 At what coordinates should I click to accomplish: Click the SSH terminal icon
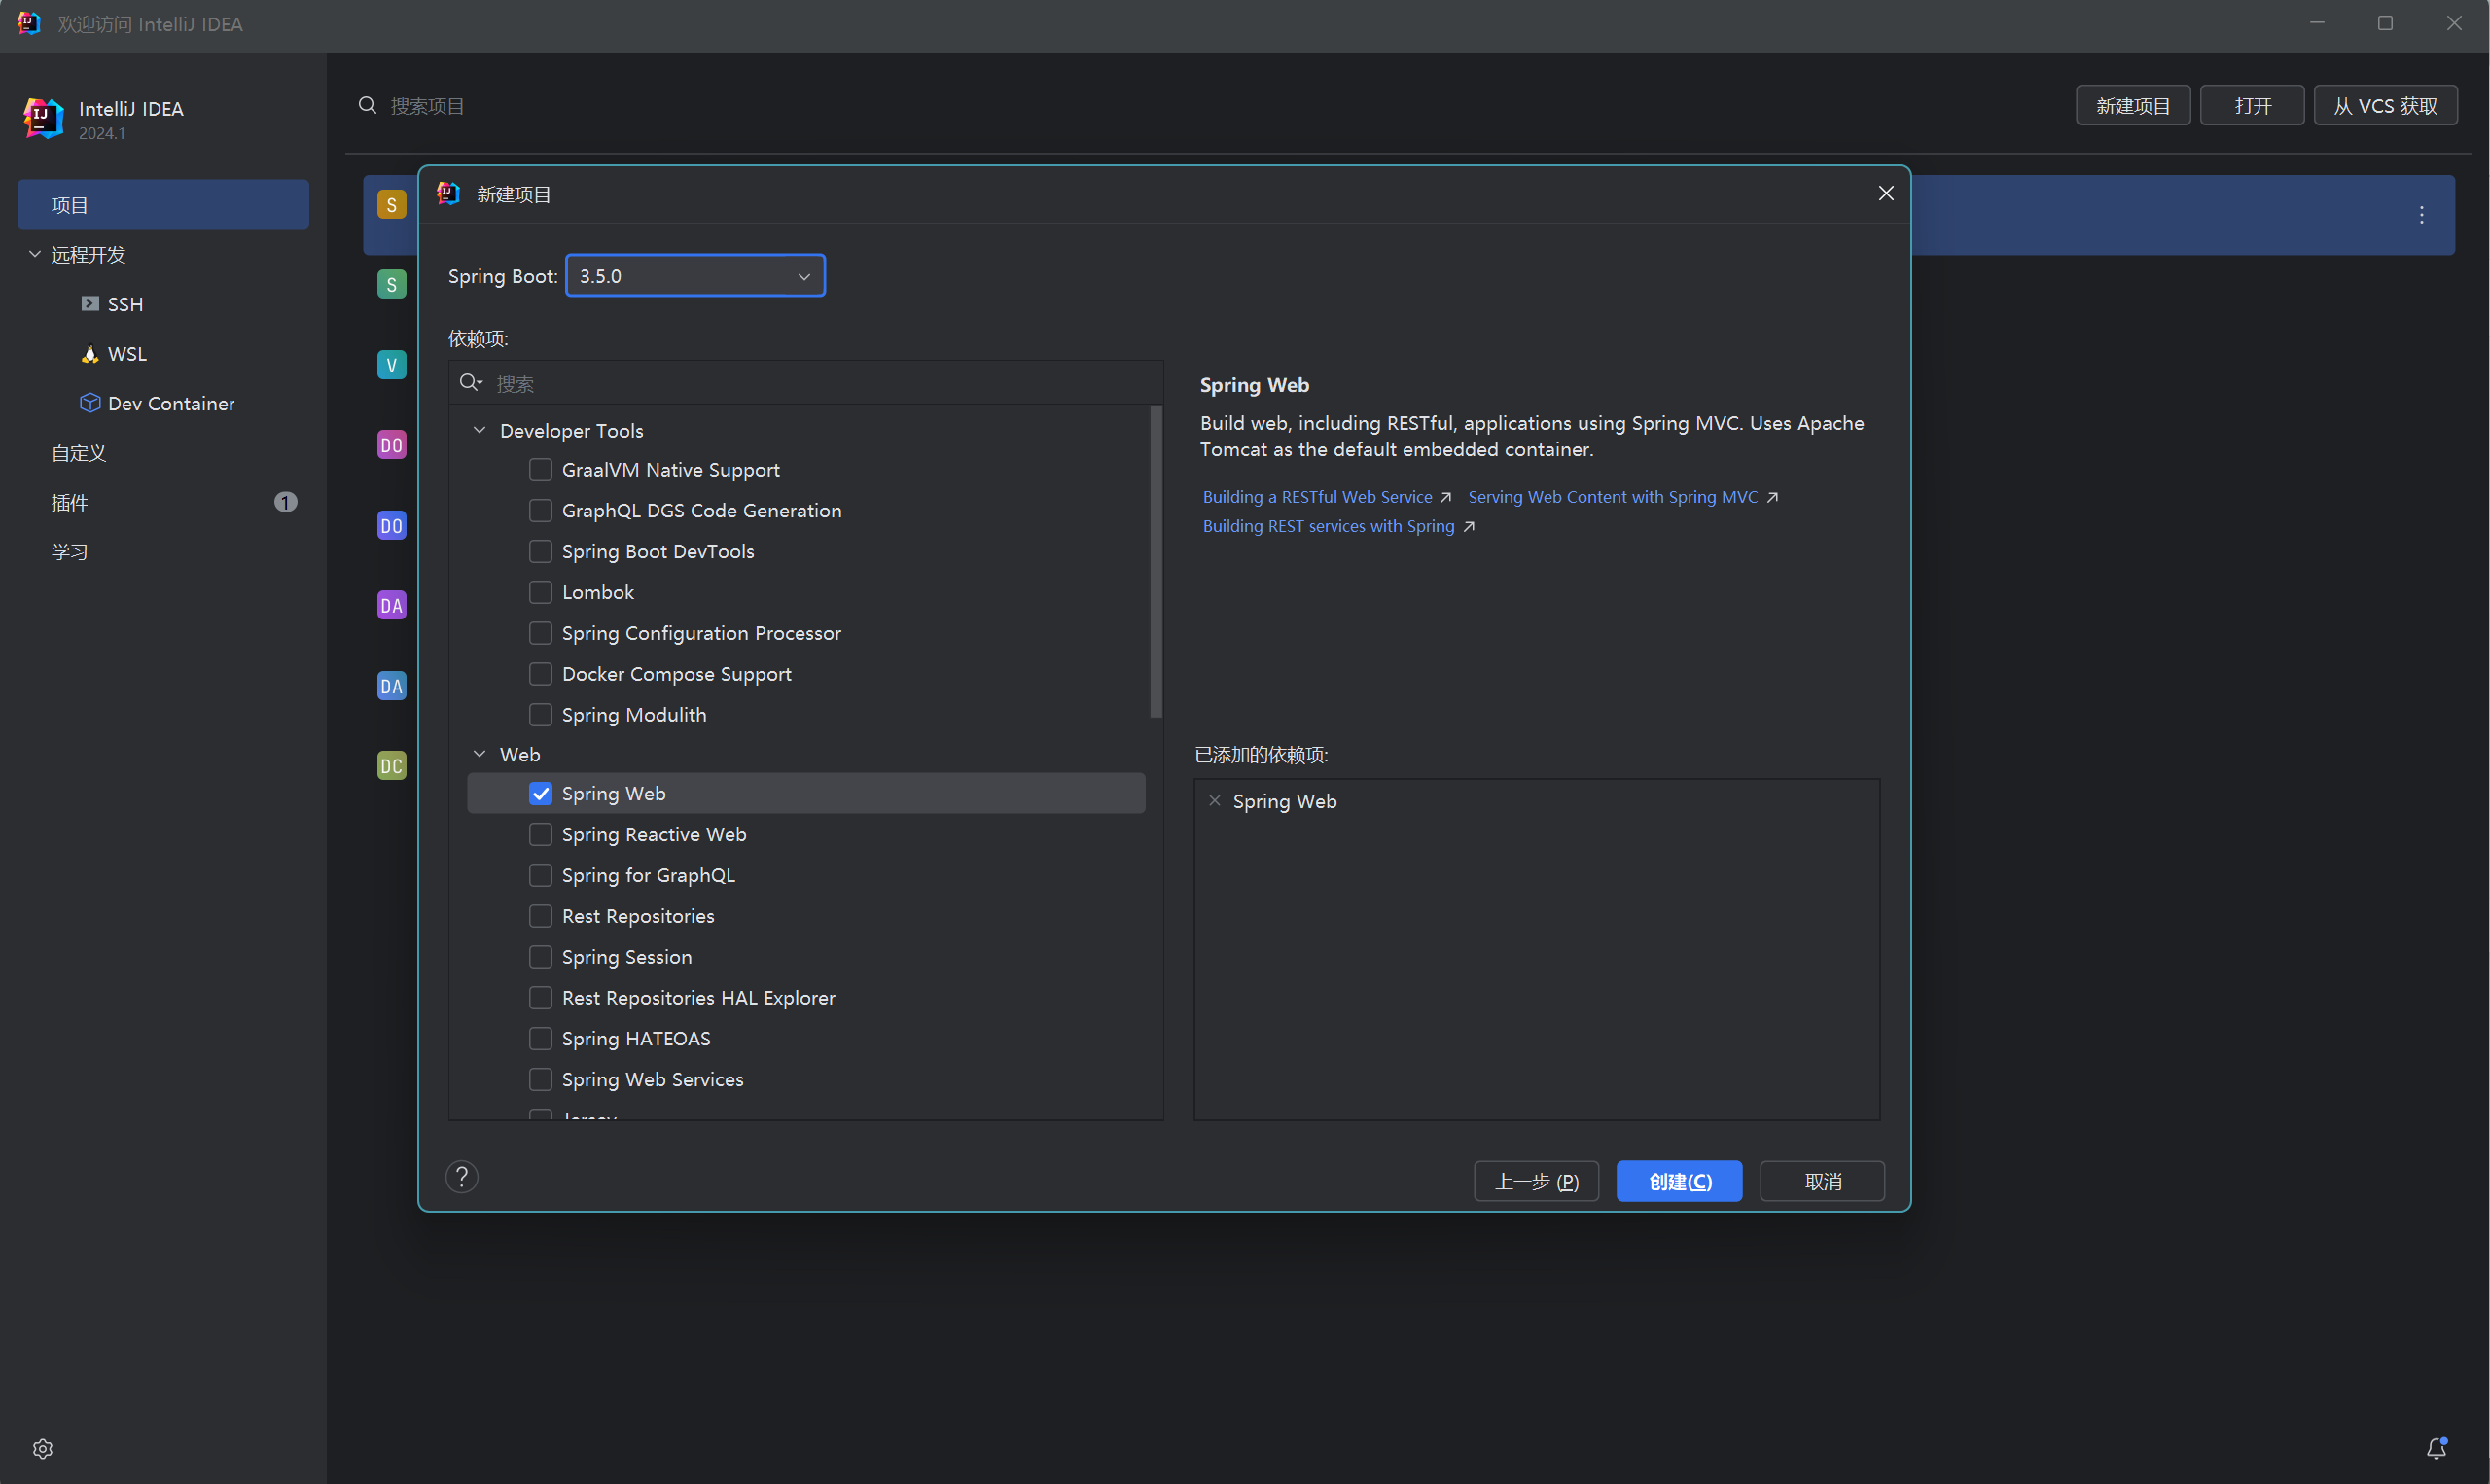coord(90,304)
